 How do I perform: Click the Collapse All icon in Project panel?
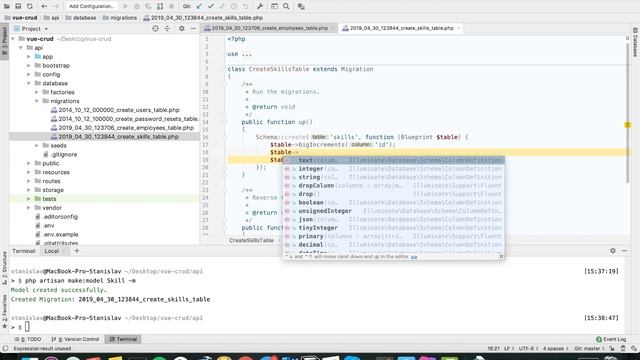point(167,29)
